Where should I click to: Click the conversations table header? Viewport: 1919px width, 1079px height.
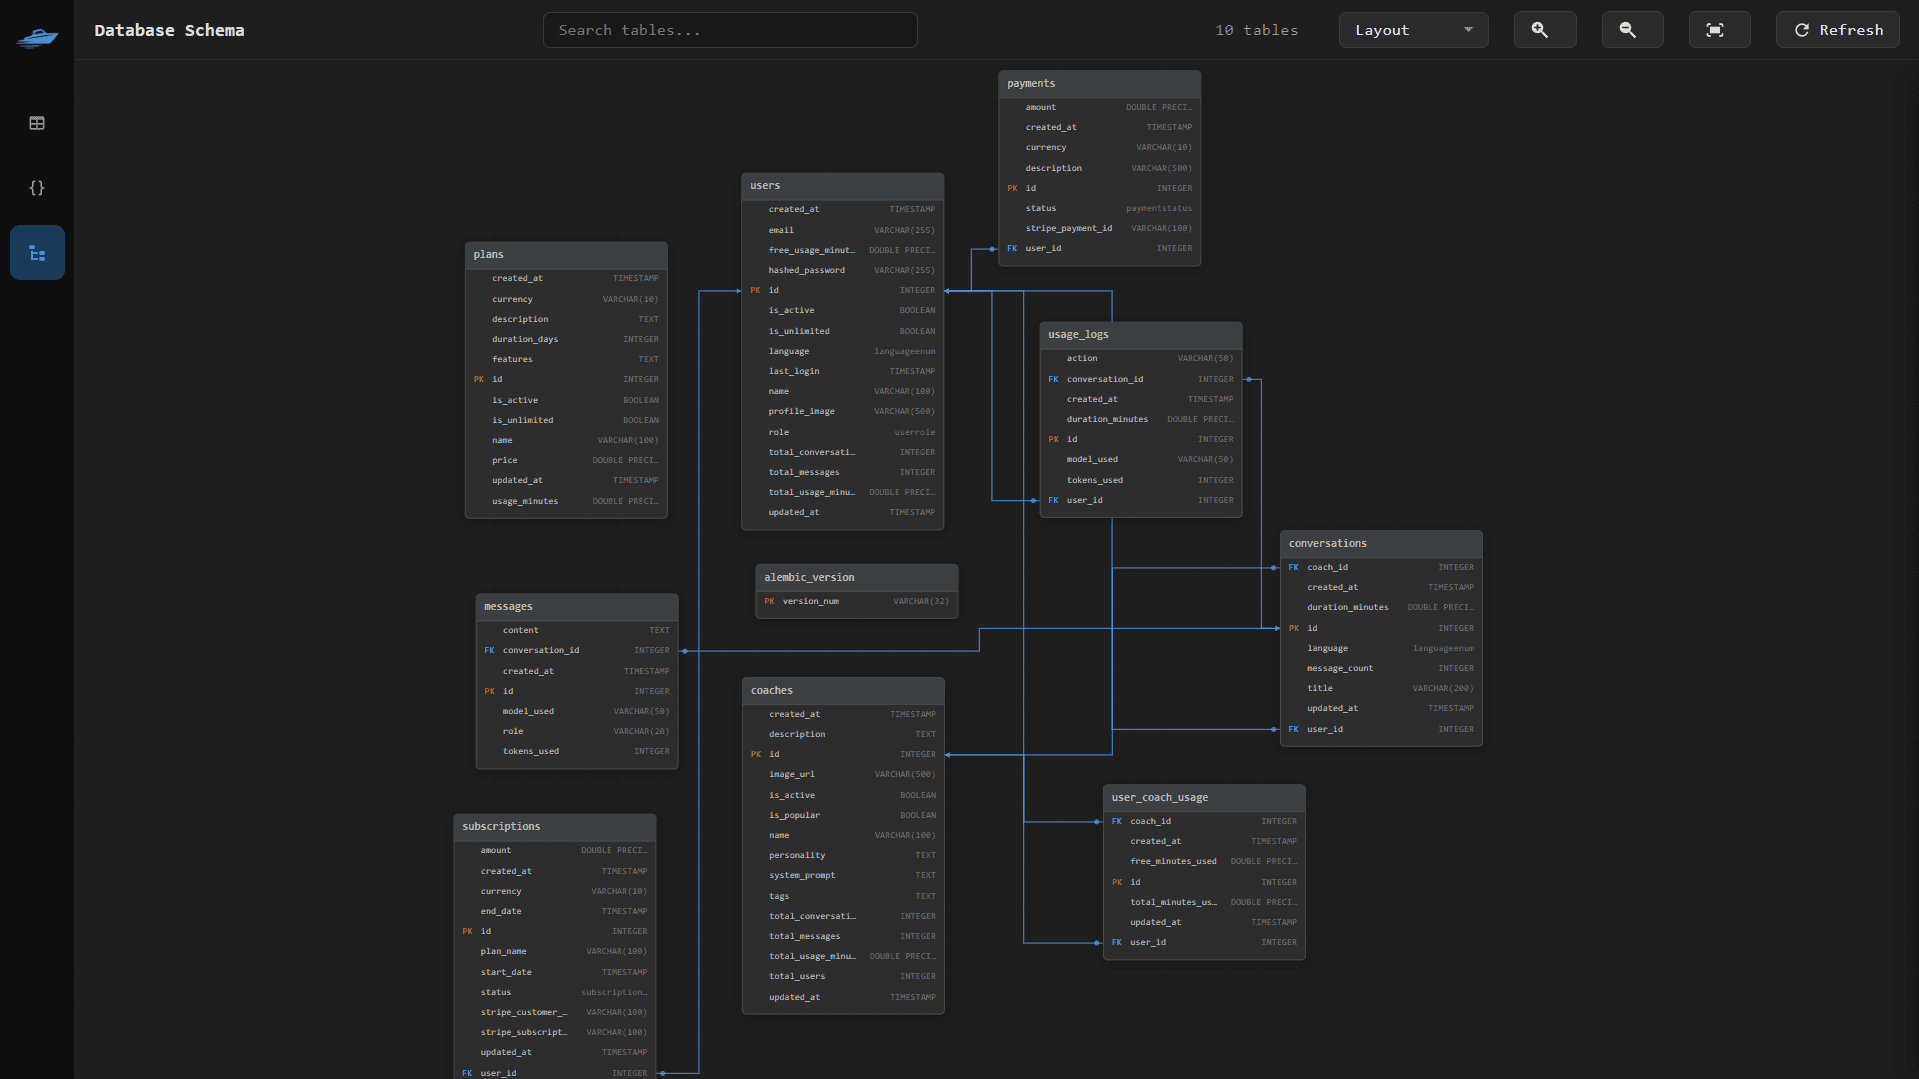point(1380,544)
